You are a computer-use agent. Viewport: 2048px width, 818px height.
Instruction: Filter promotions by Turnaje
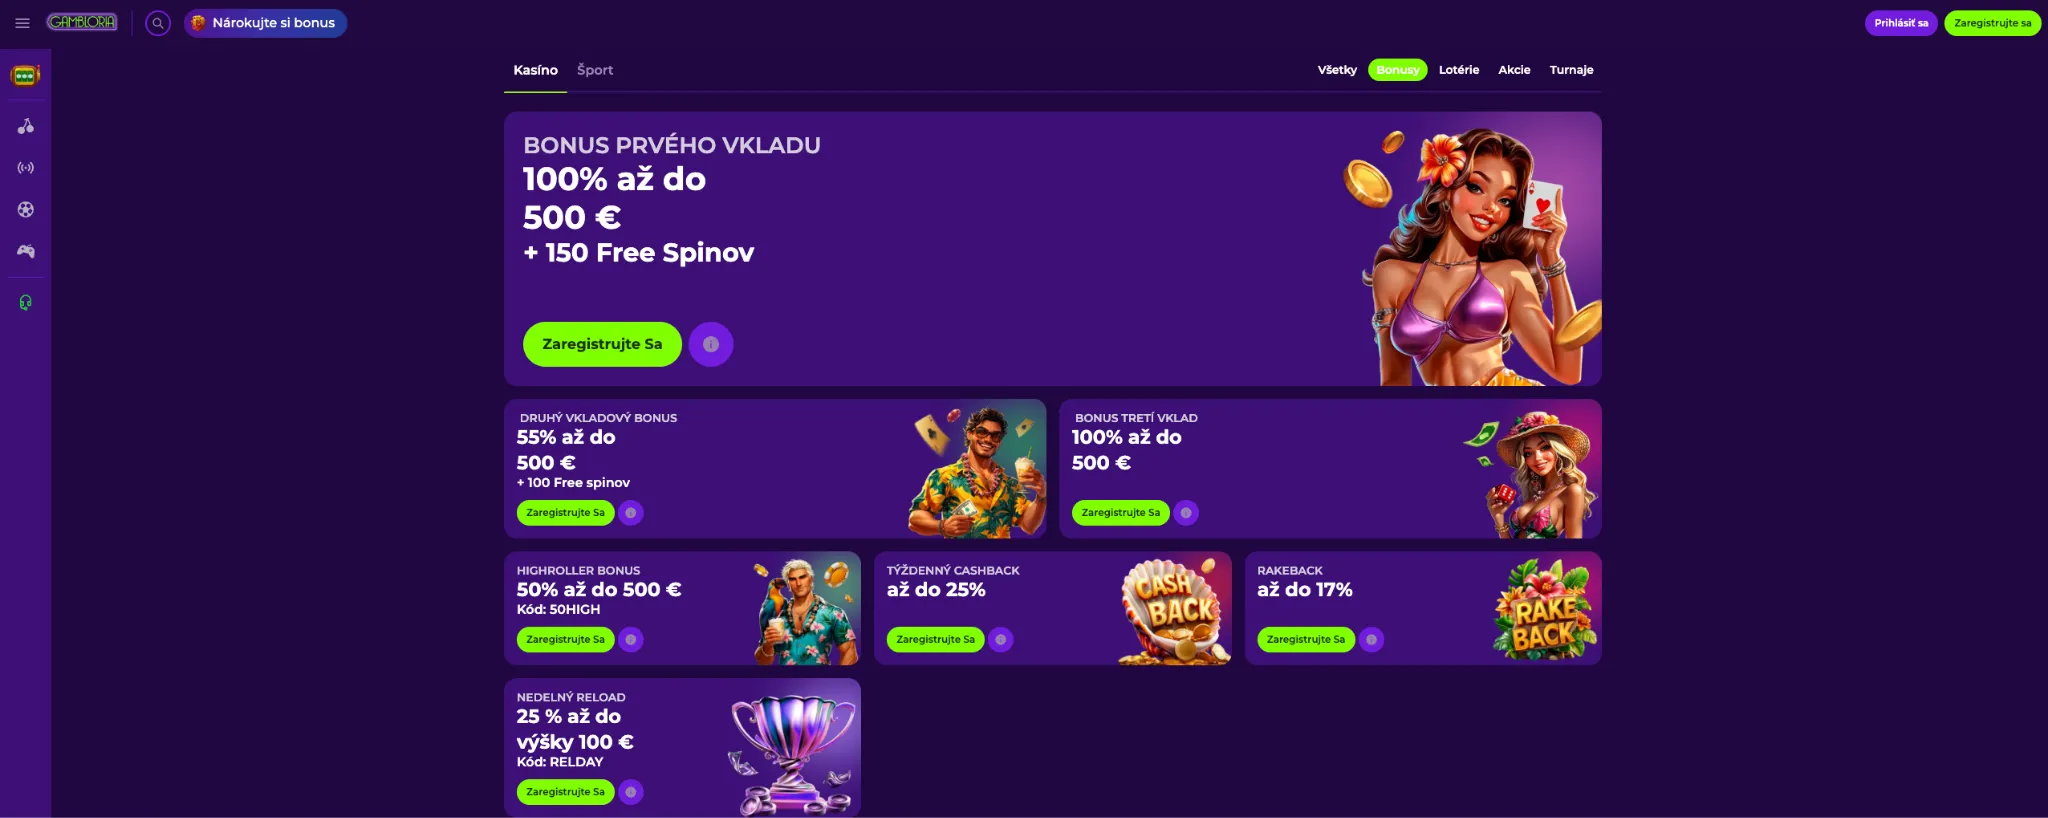pos(1571,70)
